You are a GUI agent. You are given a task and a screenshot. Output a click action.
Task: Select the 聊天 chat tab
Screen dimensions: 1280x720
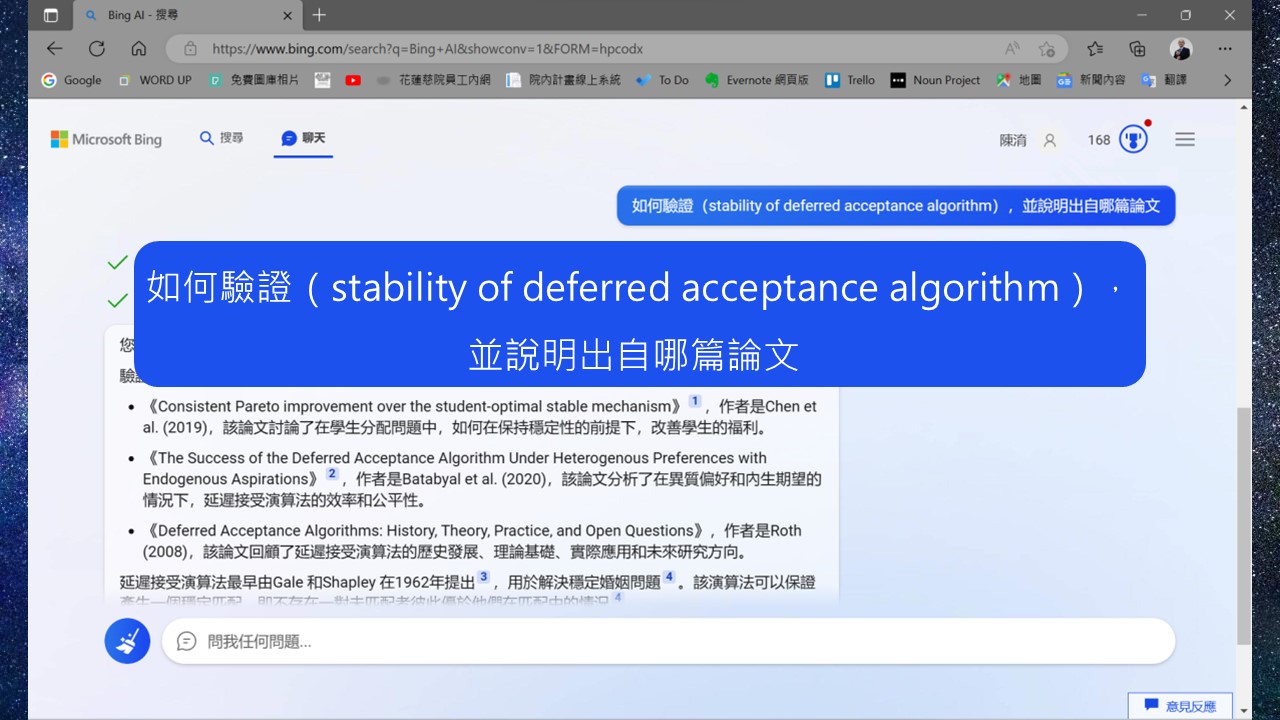tap(304, 138)
